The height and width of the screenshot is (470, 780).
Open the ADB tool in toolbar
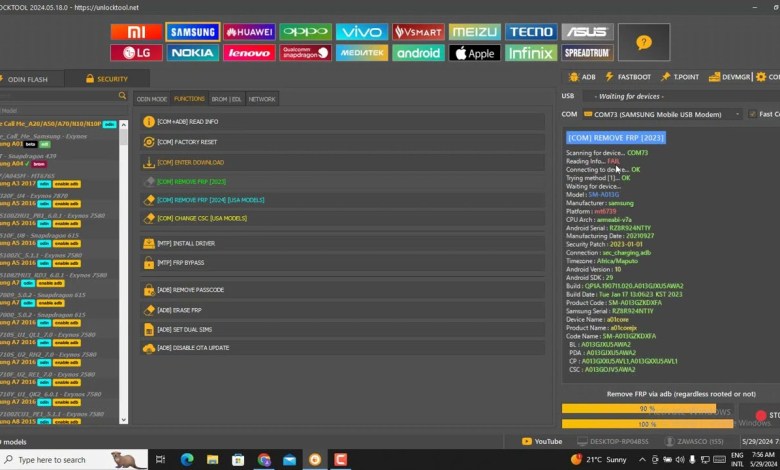pyautogui.click(x=582, y=77)
